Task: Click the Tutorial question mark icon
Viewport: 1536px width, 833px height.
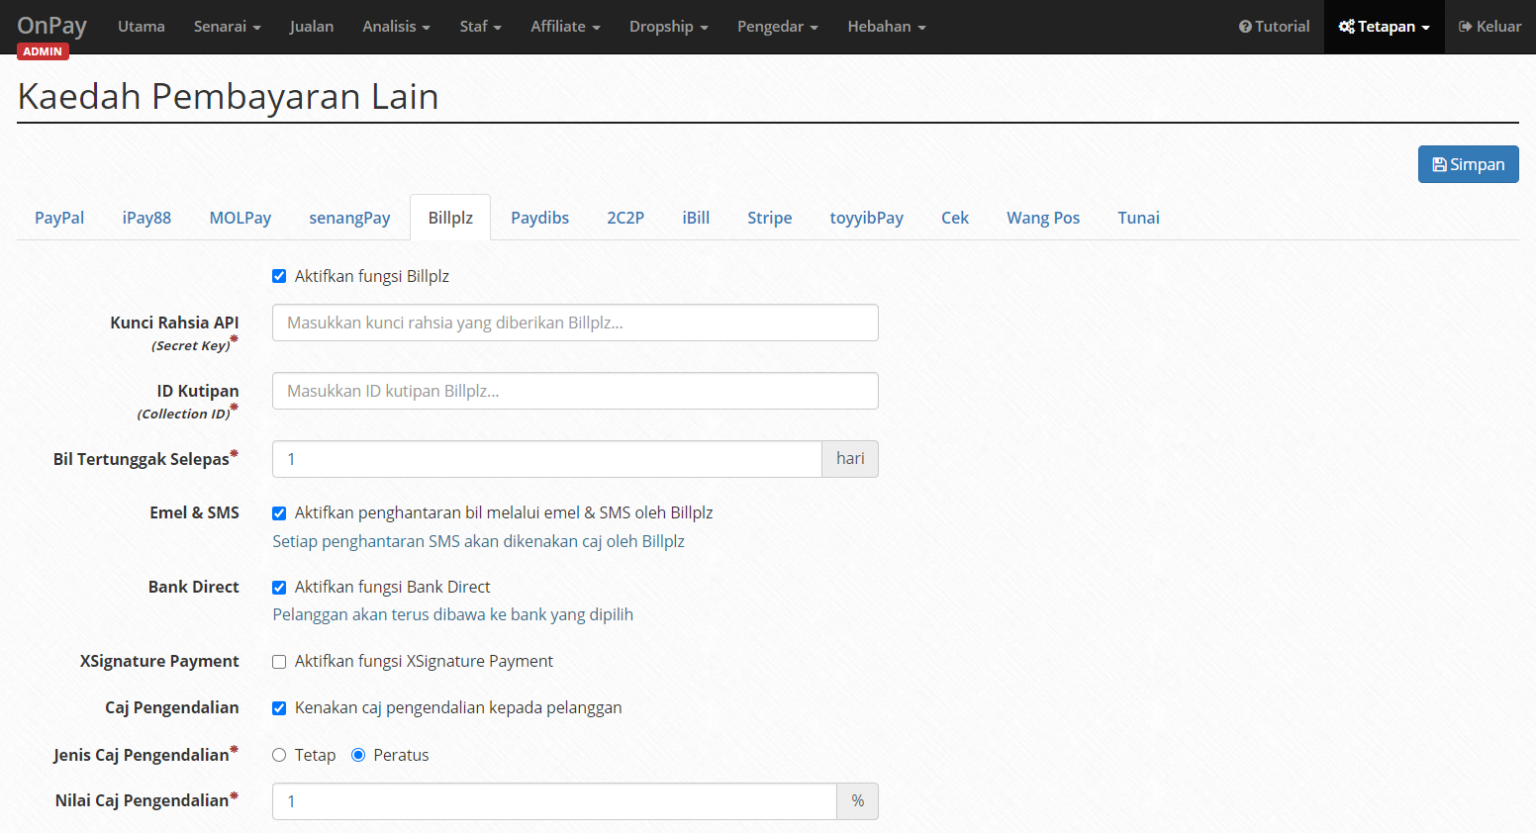Action: click(1245, 26)
